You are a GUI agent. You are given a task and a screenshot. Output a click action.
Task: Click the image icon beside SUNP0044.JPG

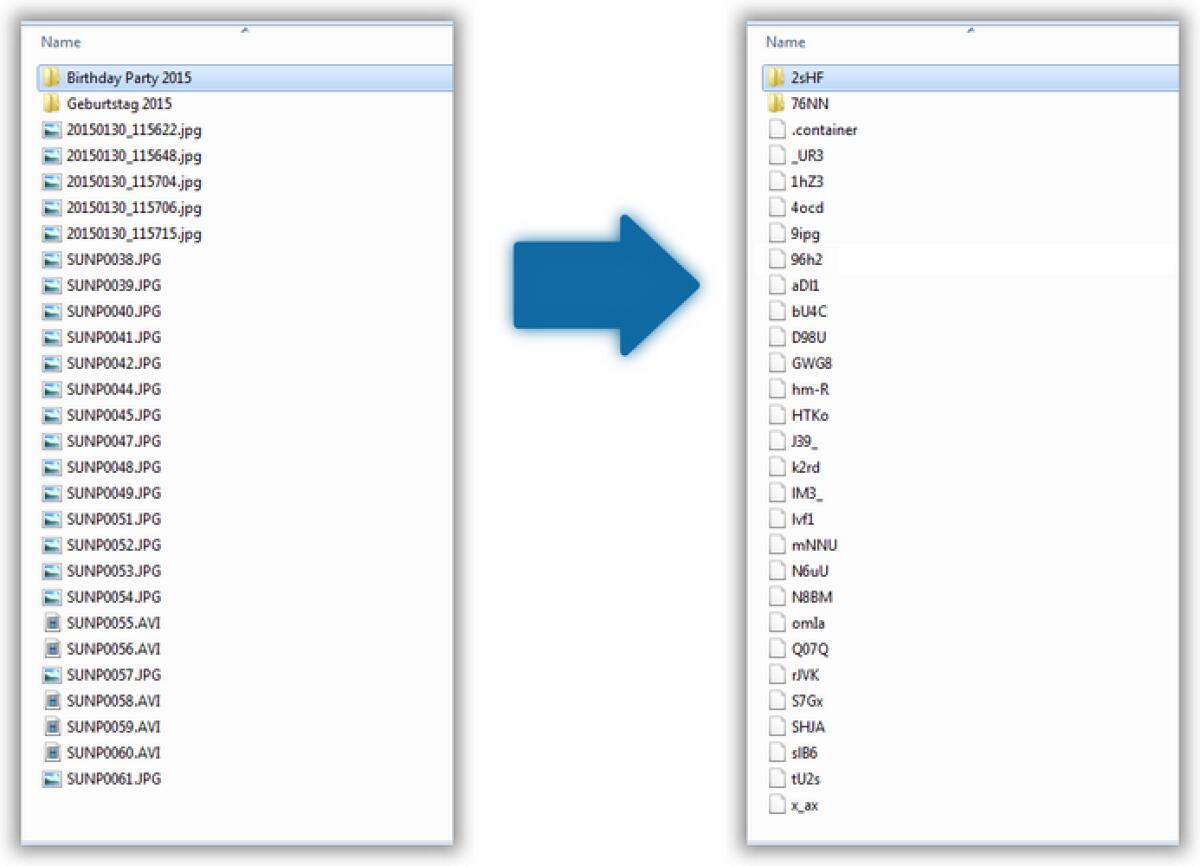point(54,389)
